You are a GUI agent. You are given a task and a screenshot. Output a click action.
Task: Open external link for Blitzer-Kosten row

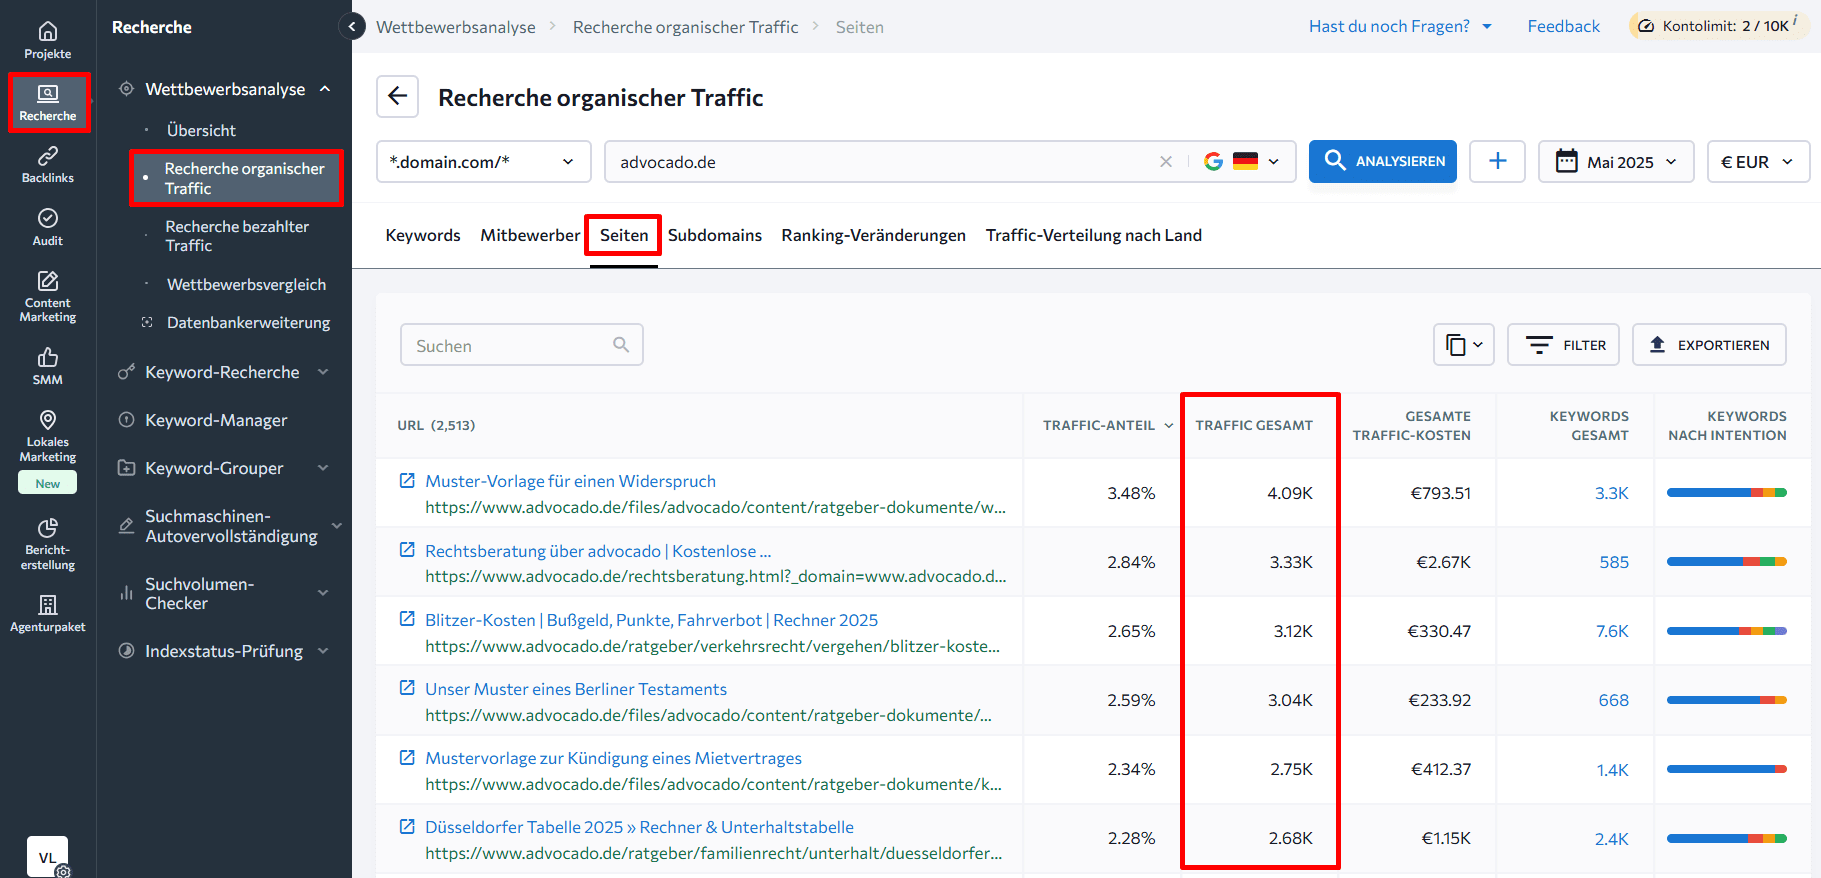[x=407, y=619]
